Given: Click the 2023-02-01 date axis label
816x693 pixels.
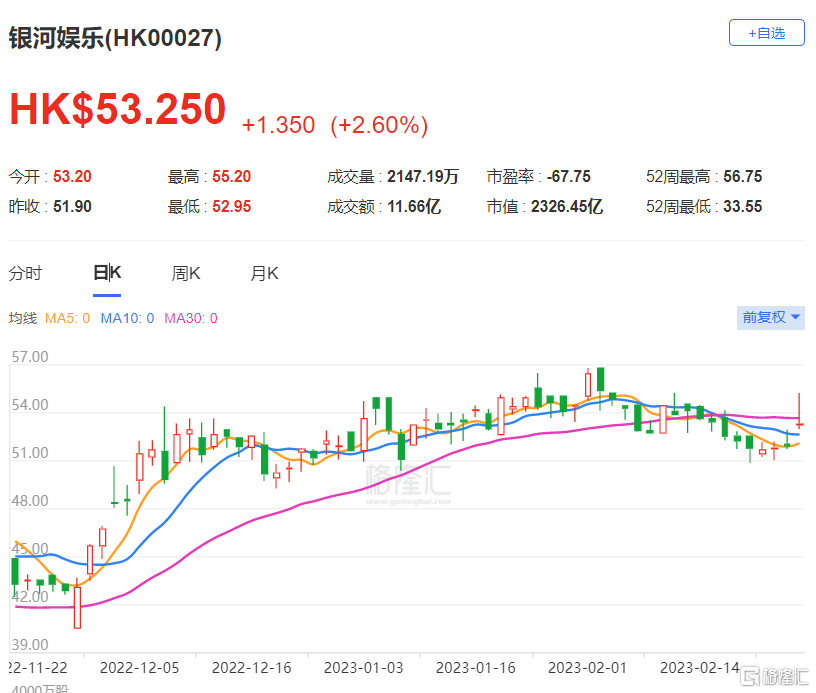Looking at the screenshot, I should 588,668.
